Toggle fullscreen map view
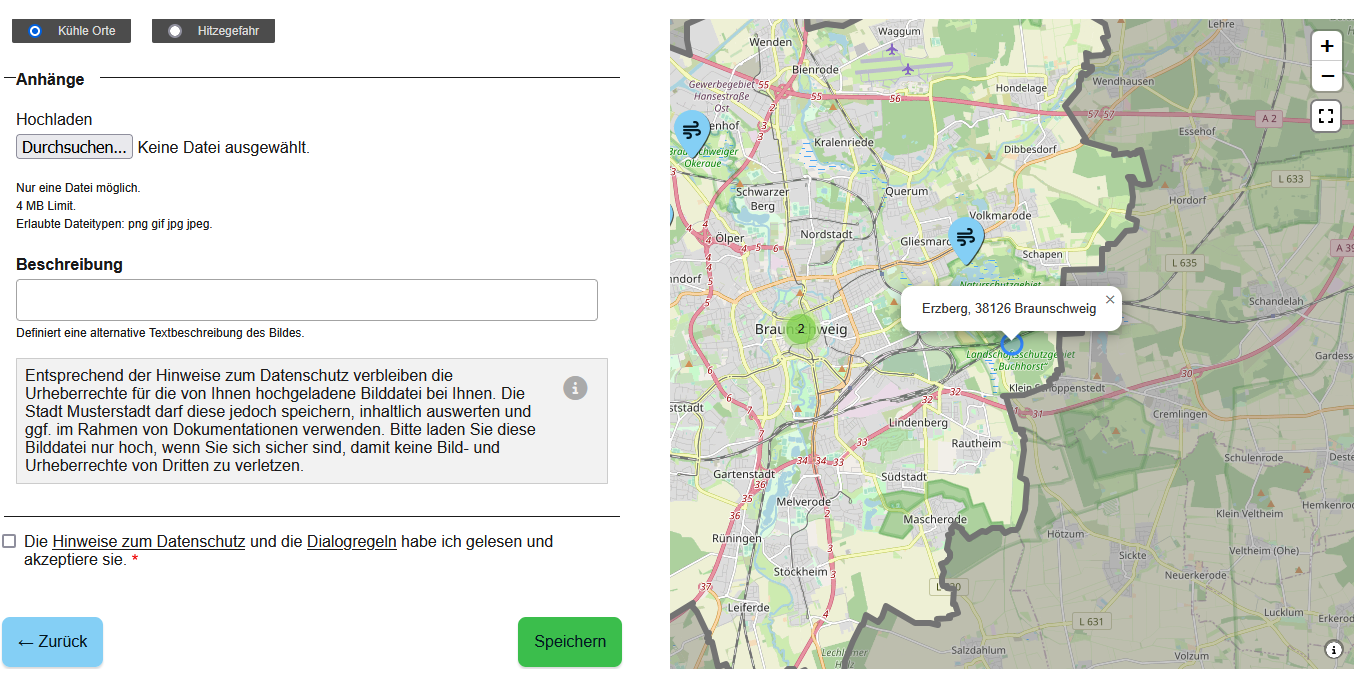This screenshot has height=683, width=1358. coord(1327,116)
